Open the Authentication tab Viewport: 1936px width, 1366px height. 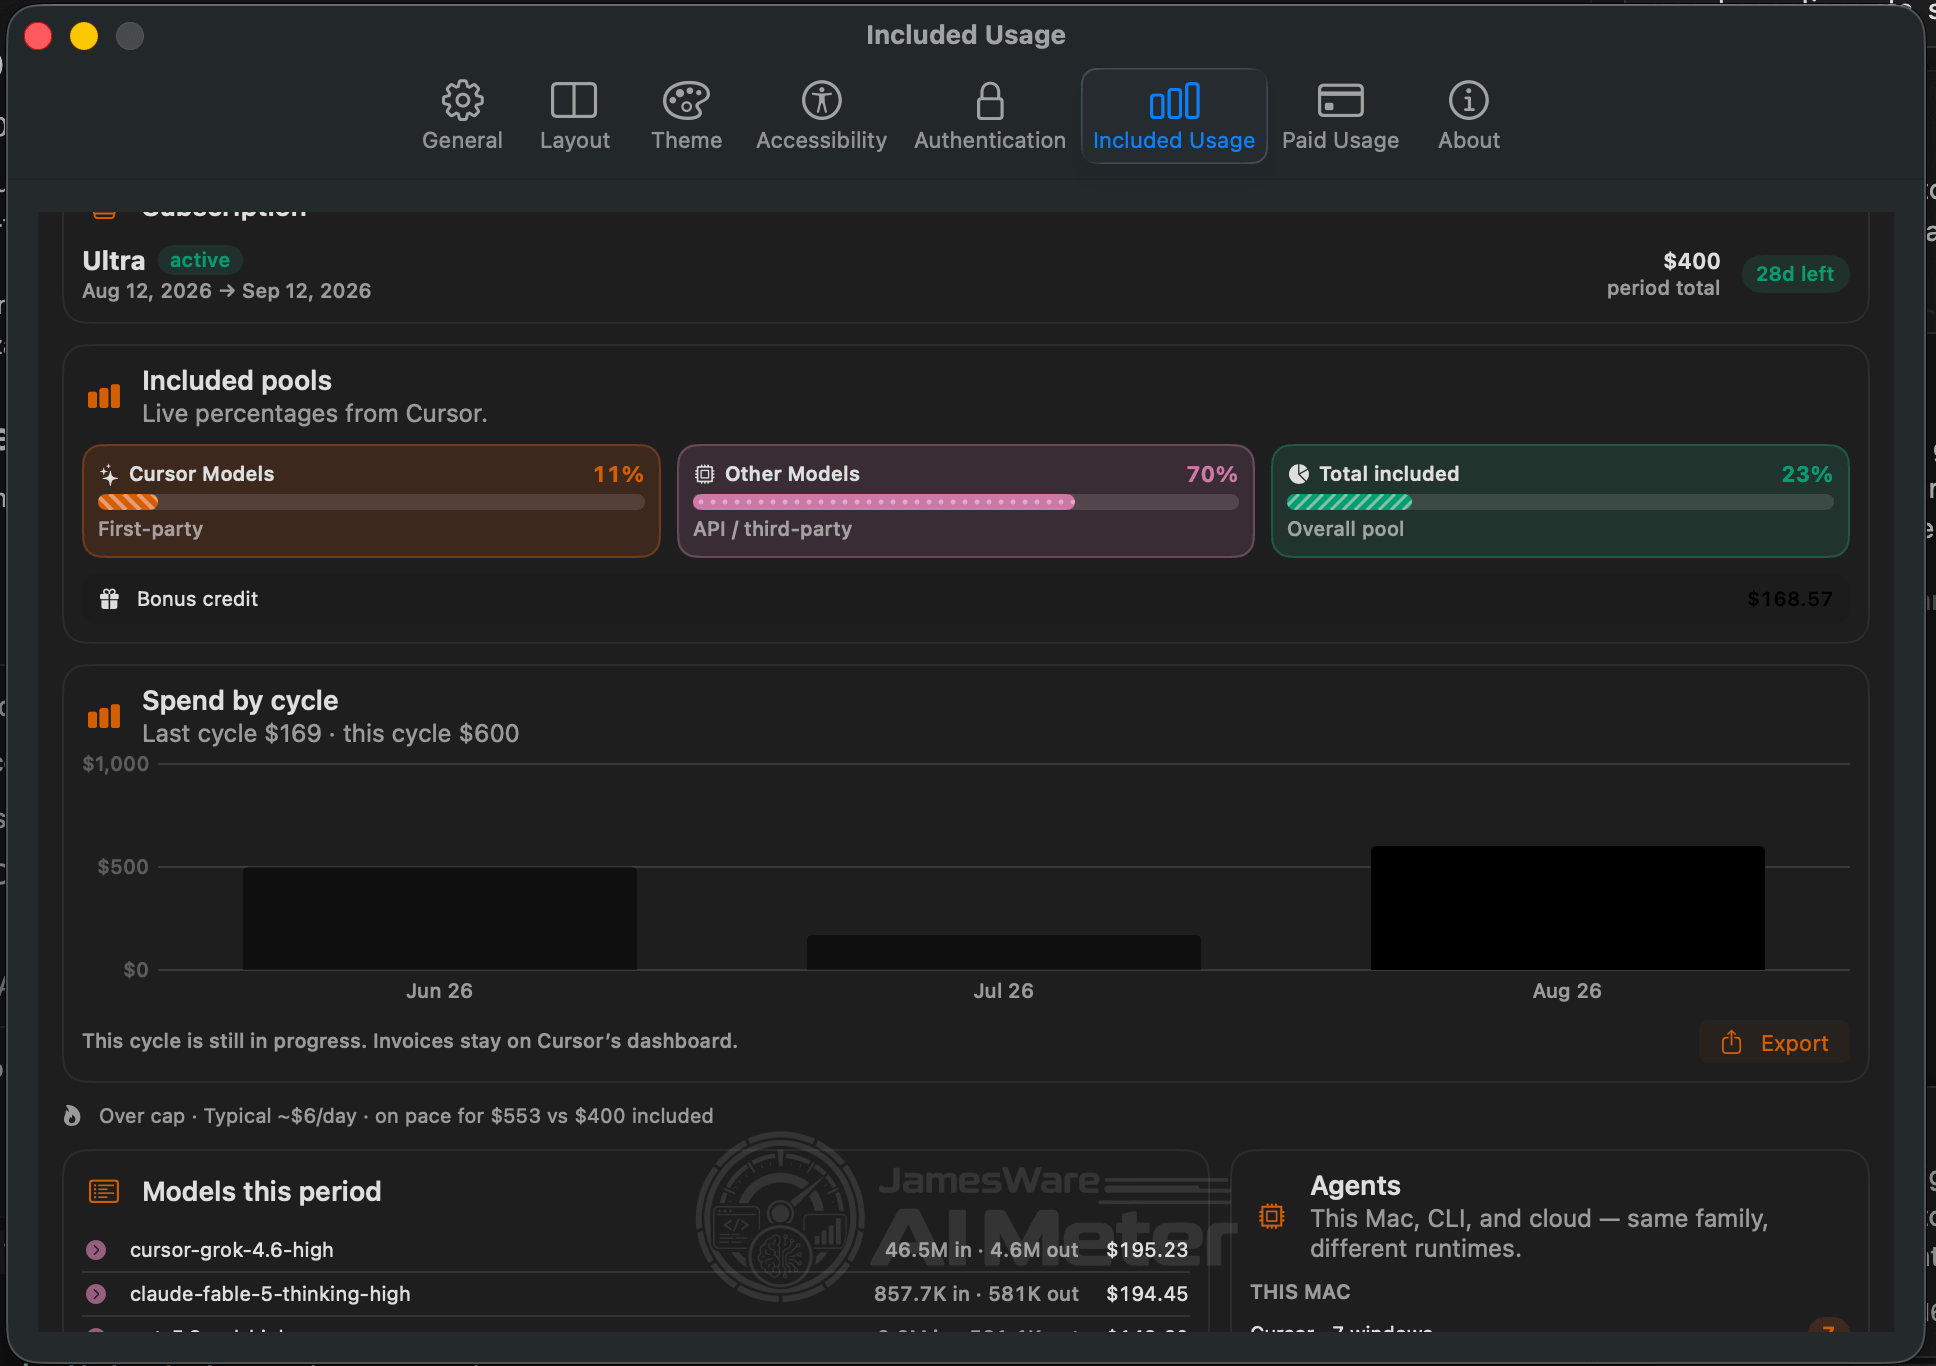(x=989, y=116)
